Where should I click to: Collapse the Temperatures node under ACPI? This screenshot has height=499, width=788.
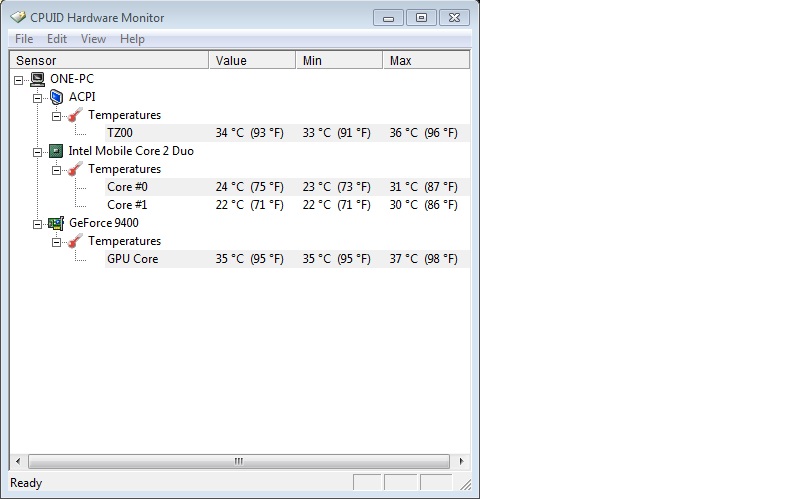tap(57, 116)
